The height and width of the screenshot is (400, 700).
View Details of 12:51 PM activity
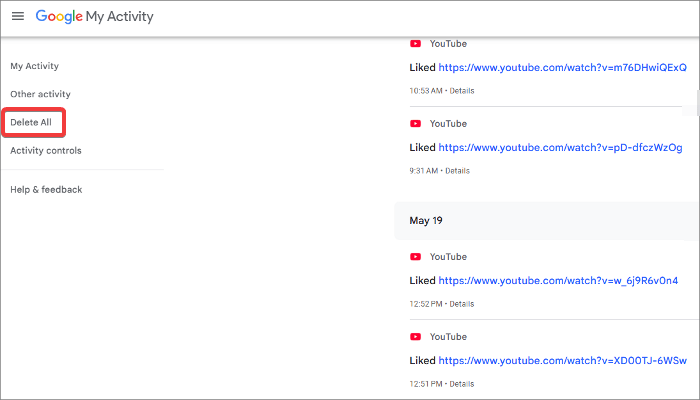tap(462, 383)
